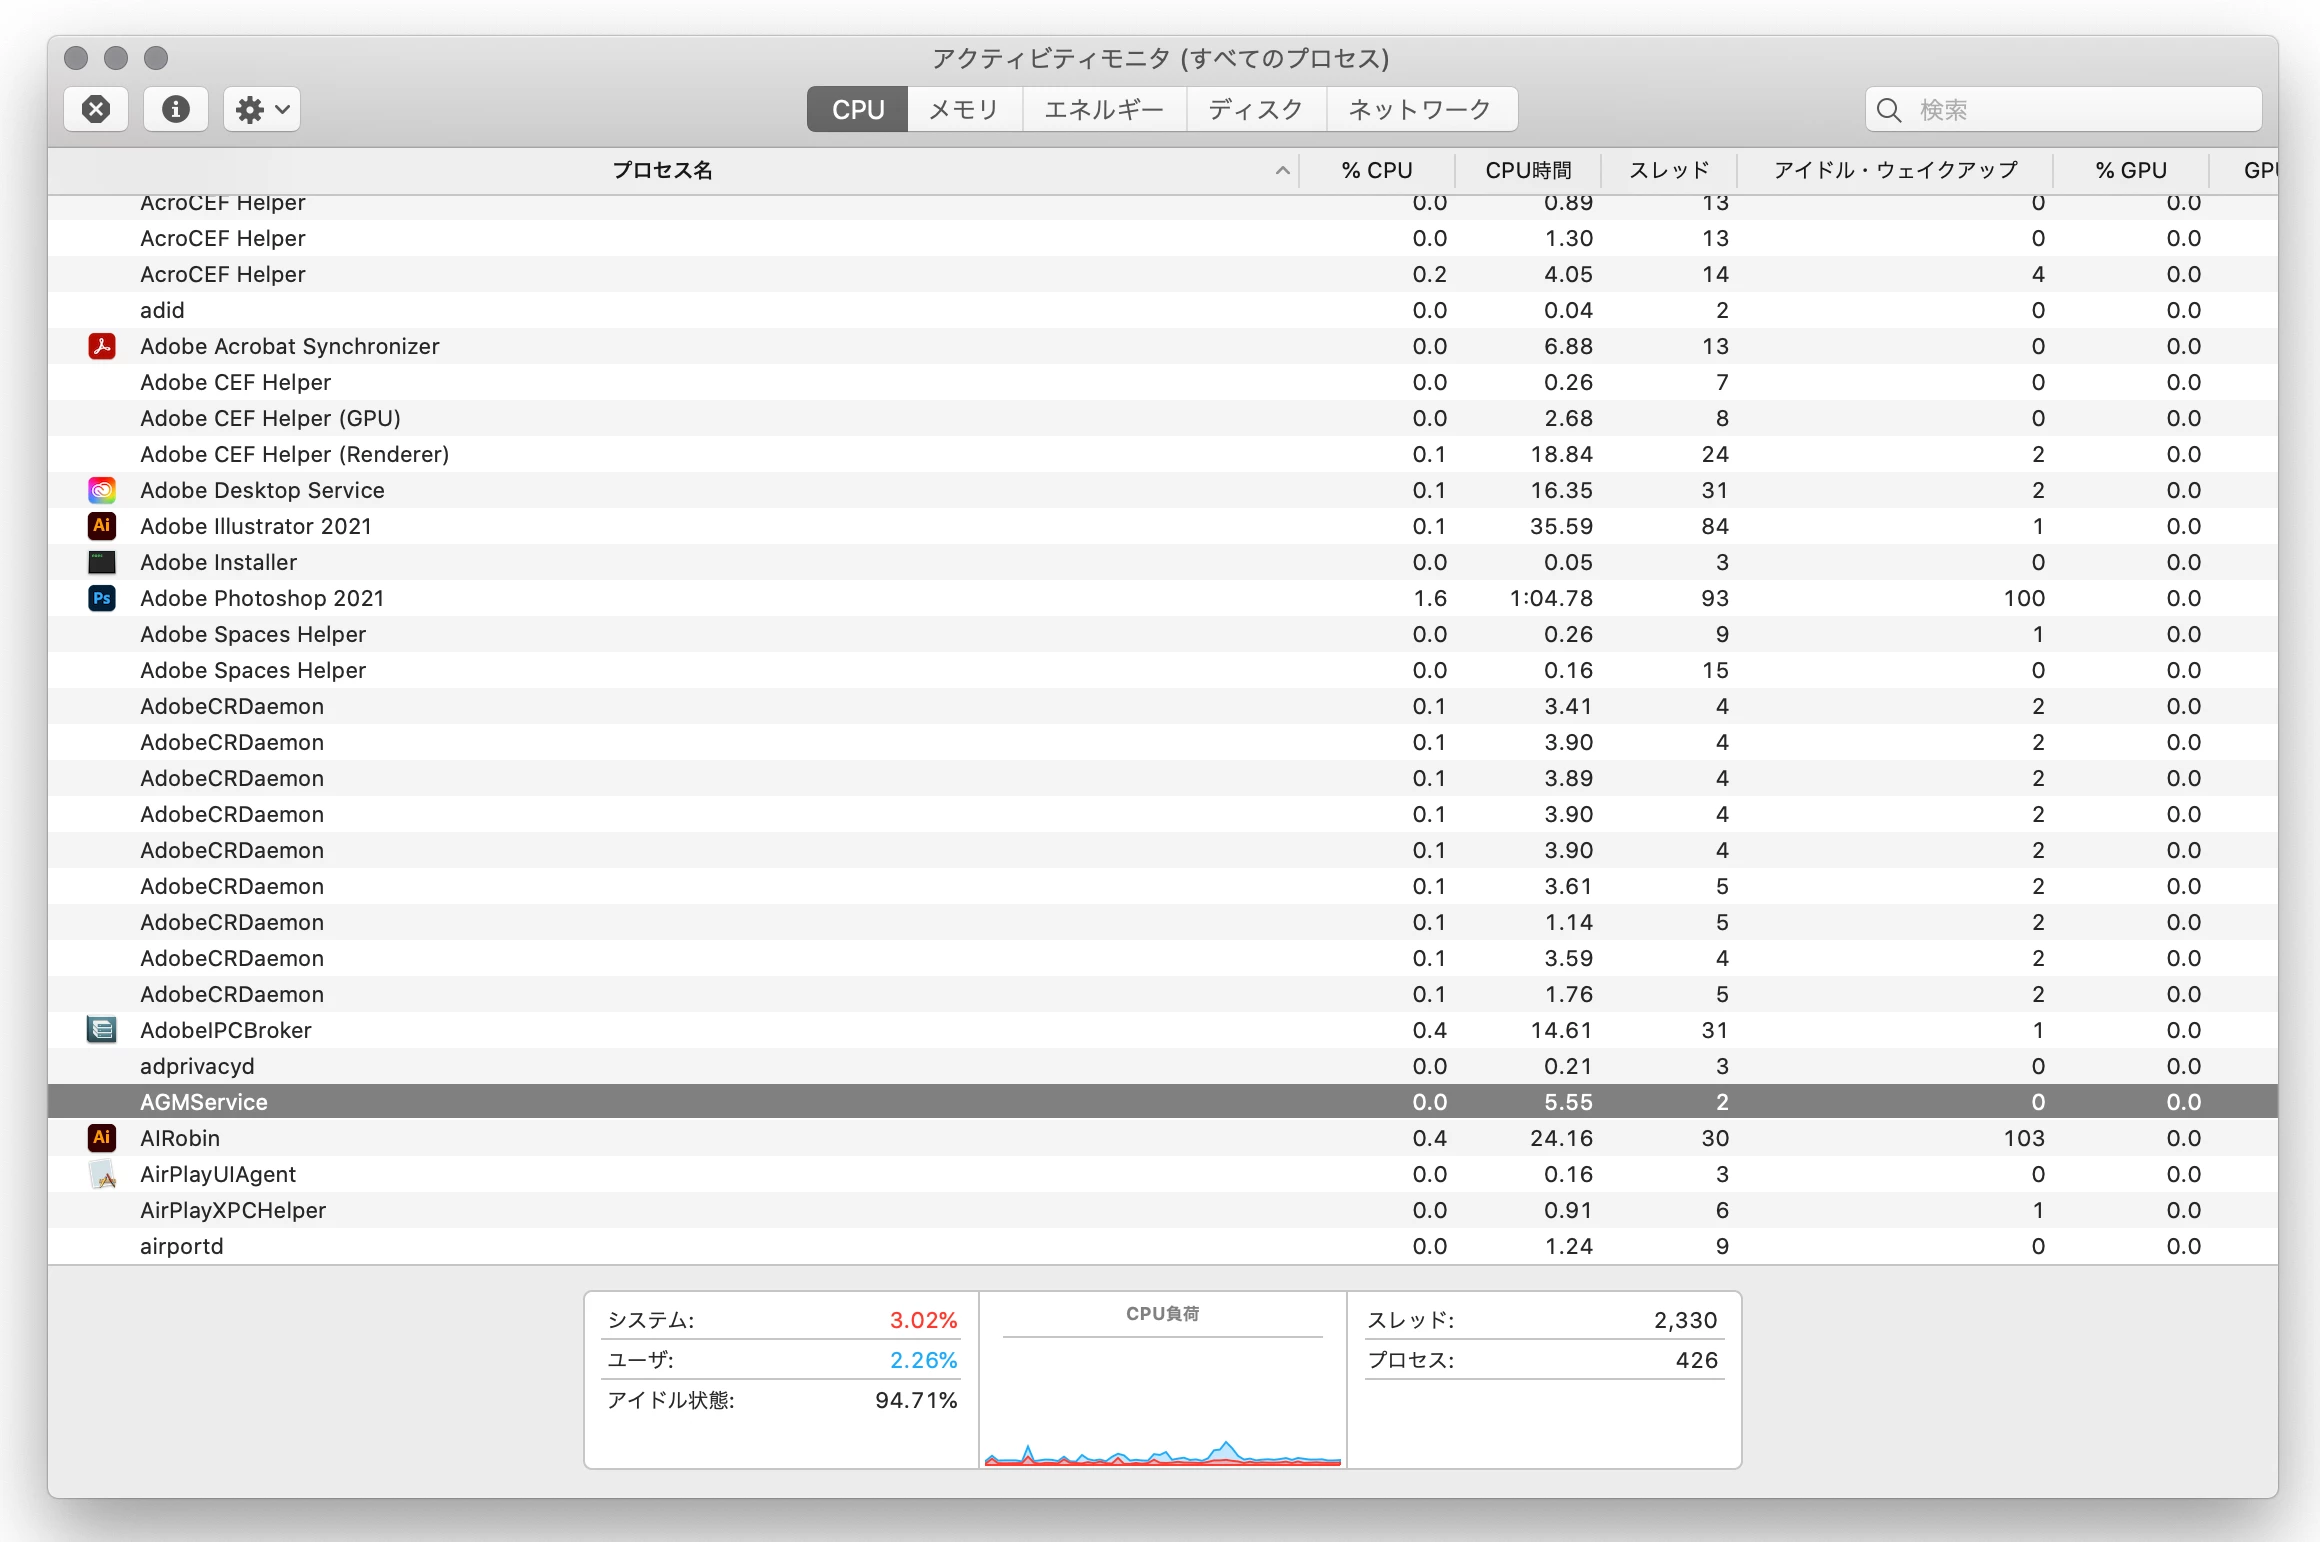Click the Adobe Desktop Service Creative Cloud icon
The image size is (2320, 1542).
point(102,490)
